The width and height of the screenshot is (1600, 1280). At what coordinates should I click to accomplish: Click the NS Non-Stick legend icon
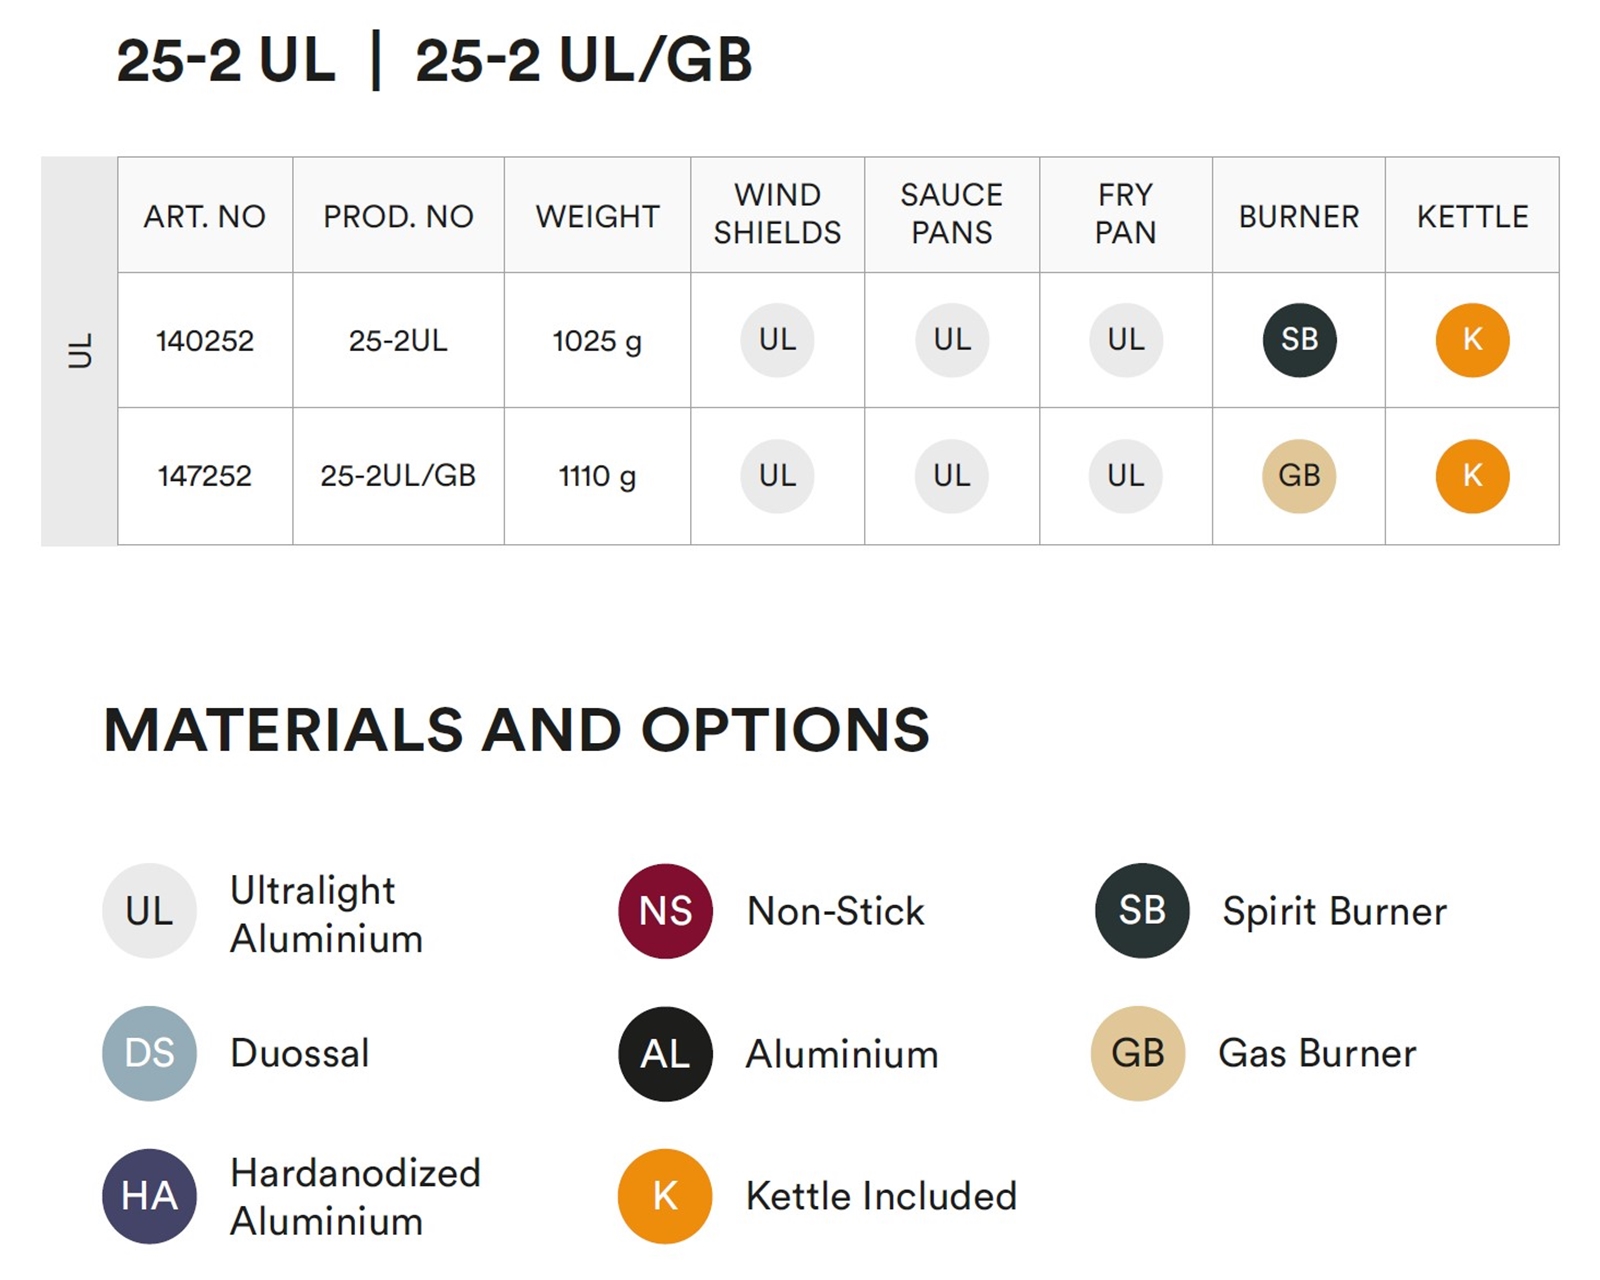tap(665, 911)
